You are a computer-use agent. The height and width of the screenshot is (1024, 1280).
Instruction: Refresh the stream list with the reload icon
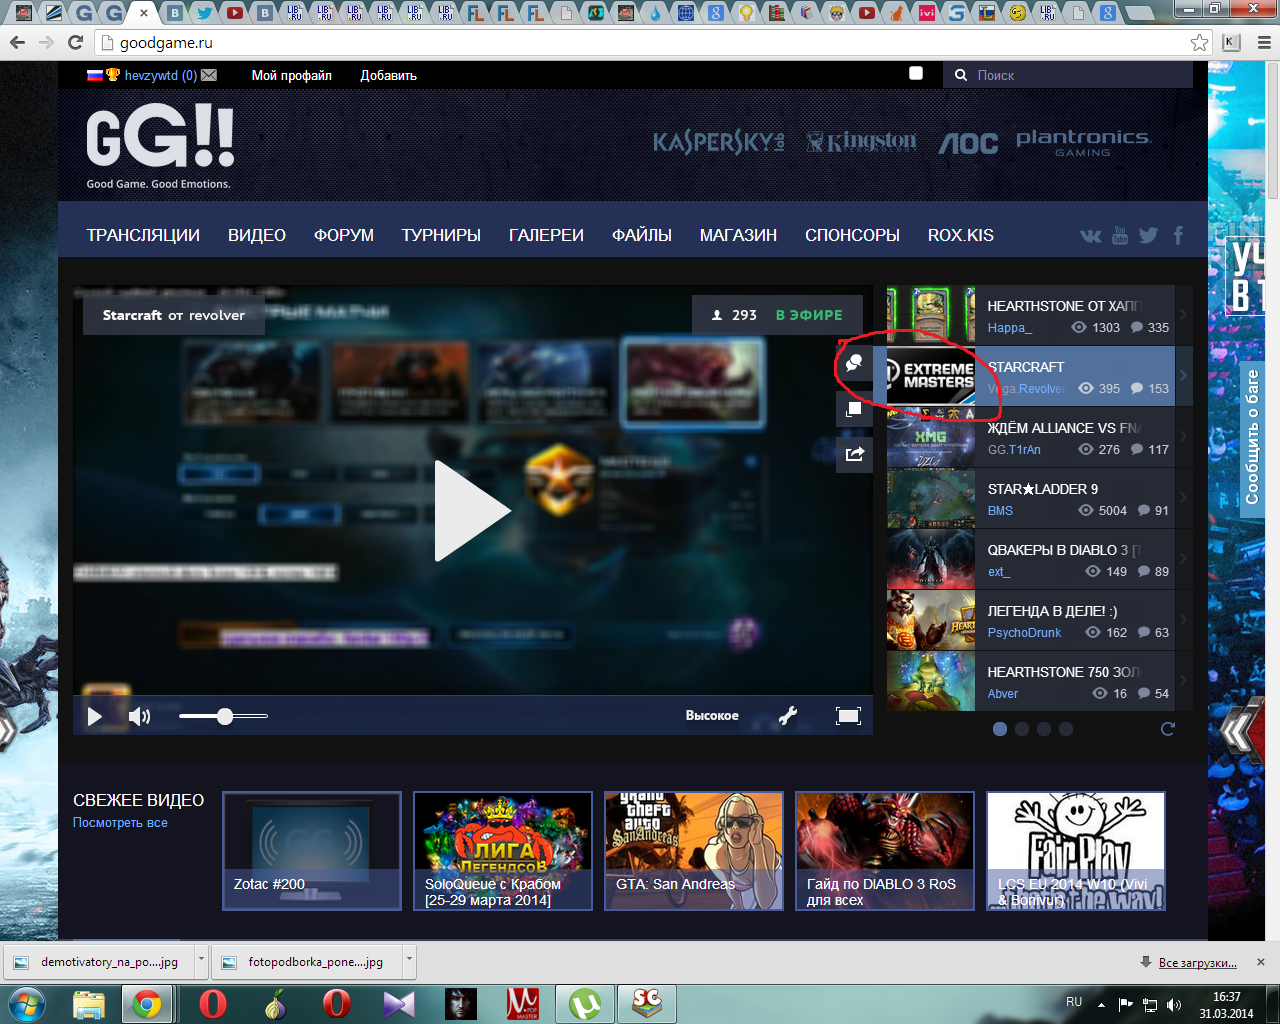1167,729
